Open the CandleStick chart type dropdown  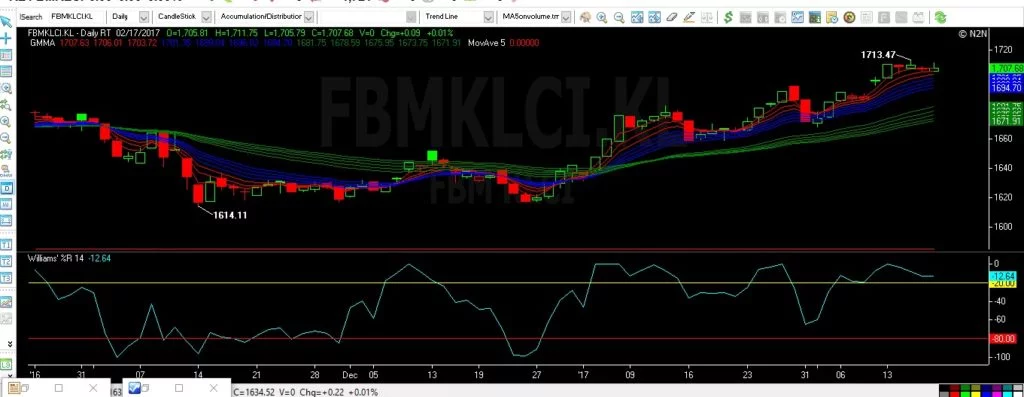(x=206, y=16)
